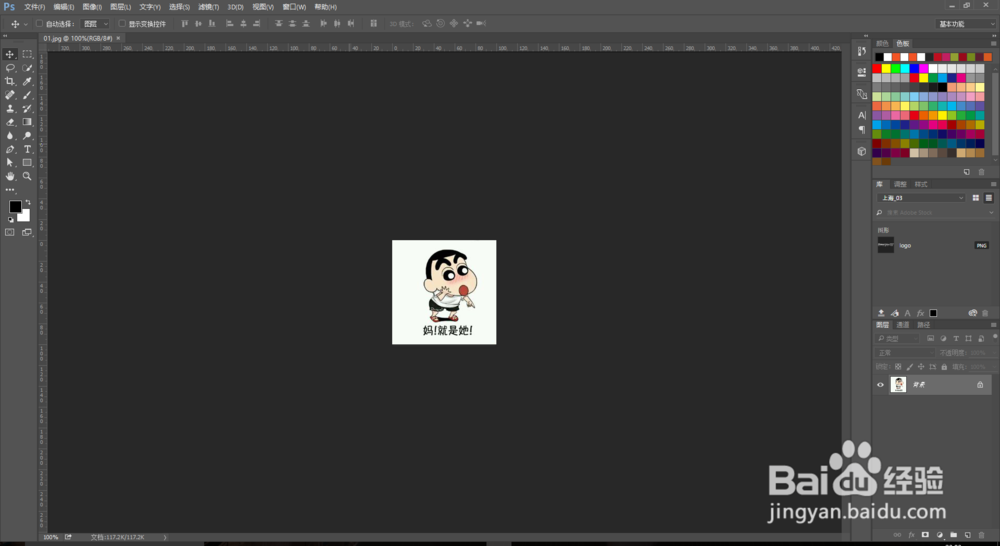
Task: Open the Layers panel flyout menu
Action: (x=993, y=325)
